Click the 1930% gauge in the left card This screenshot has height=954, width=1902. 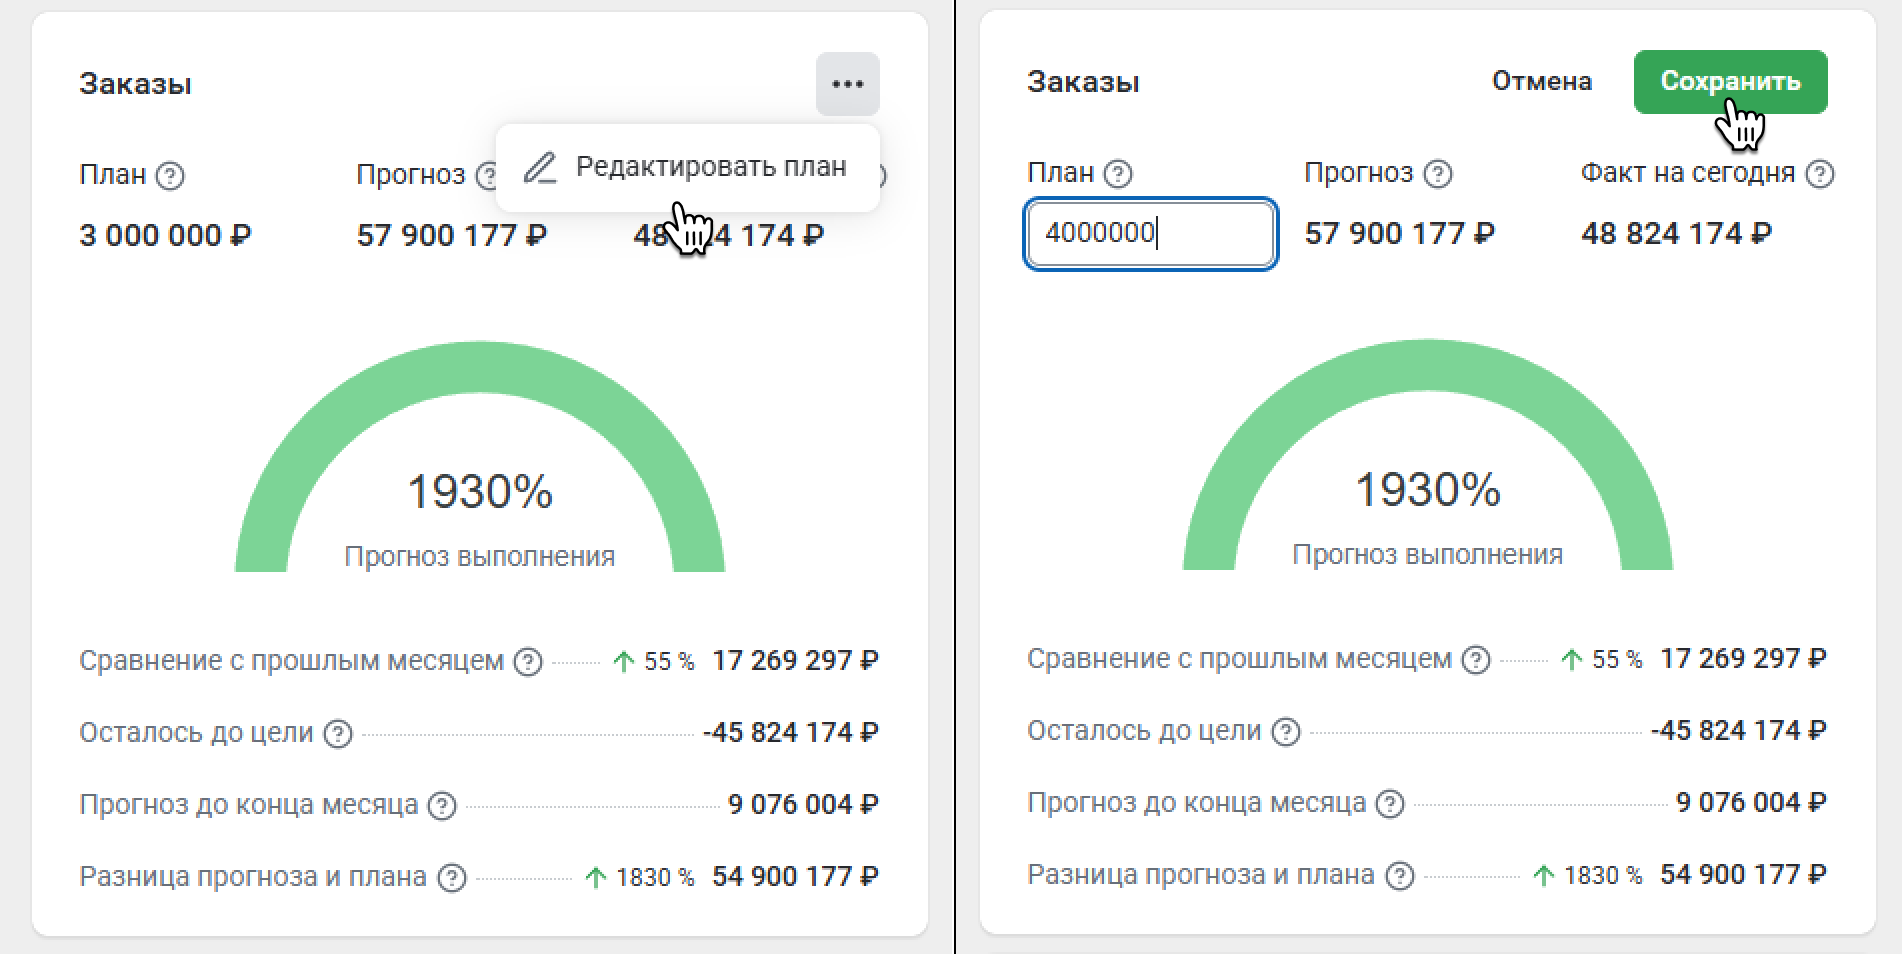coord(479,490)
